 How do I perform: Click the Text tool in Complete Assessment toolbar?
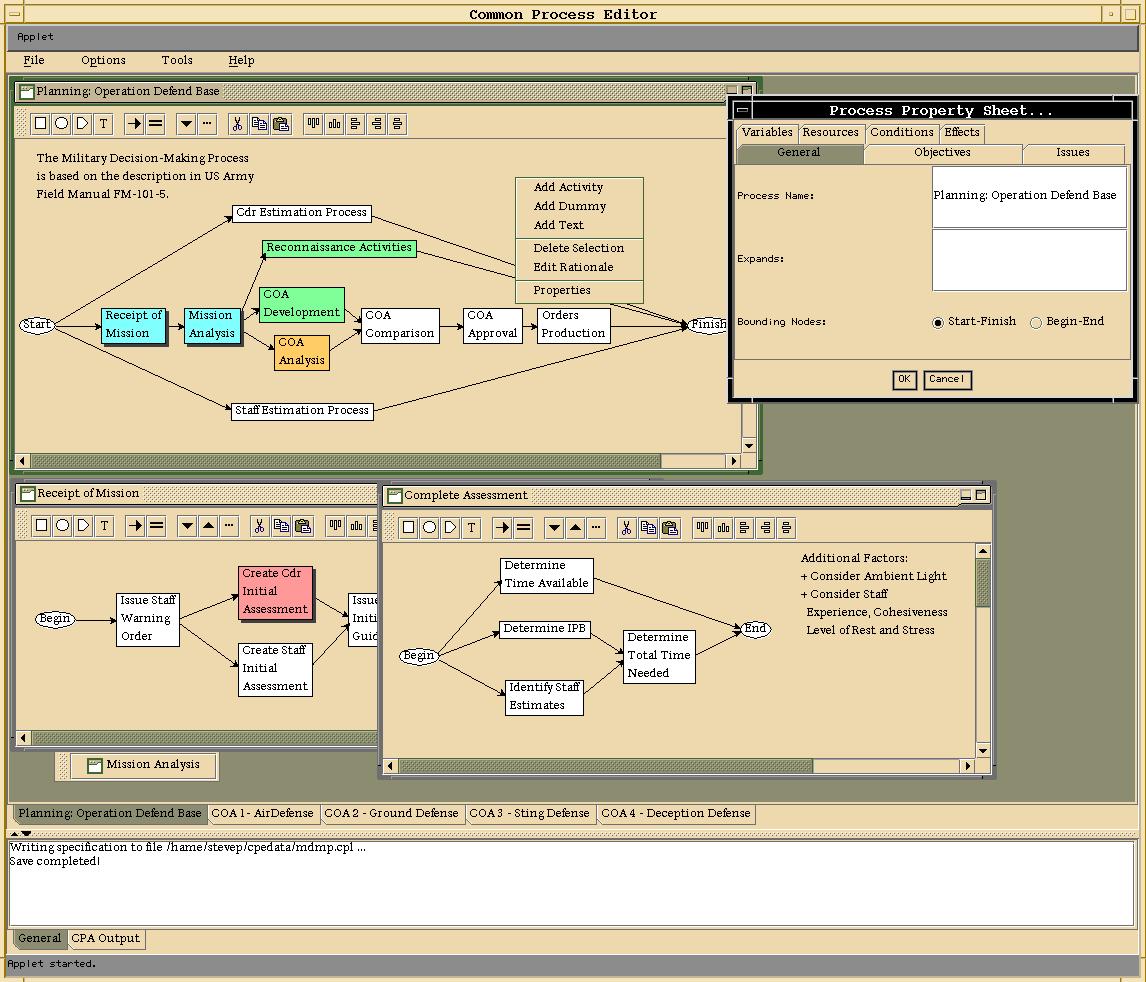(x=472, y=528)
